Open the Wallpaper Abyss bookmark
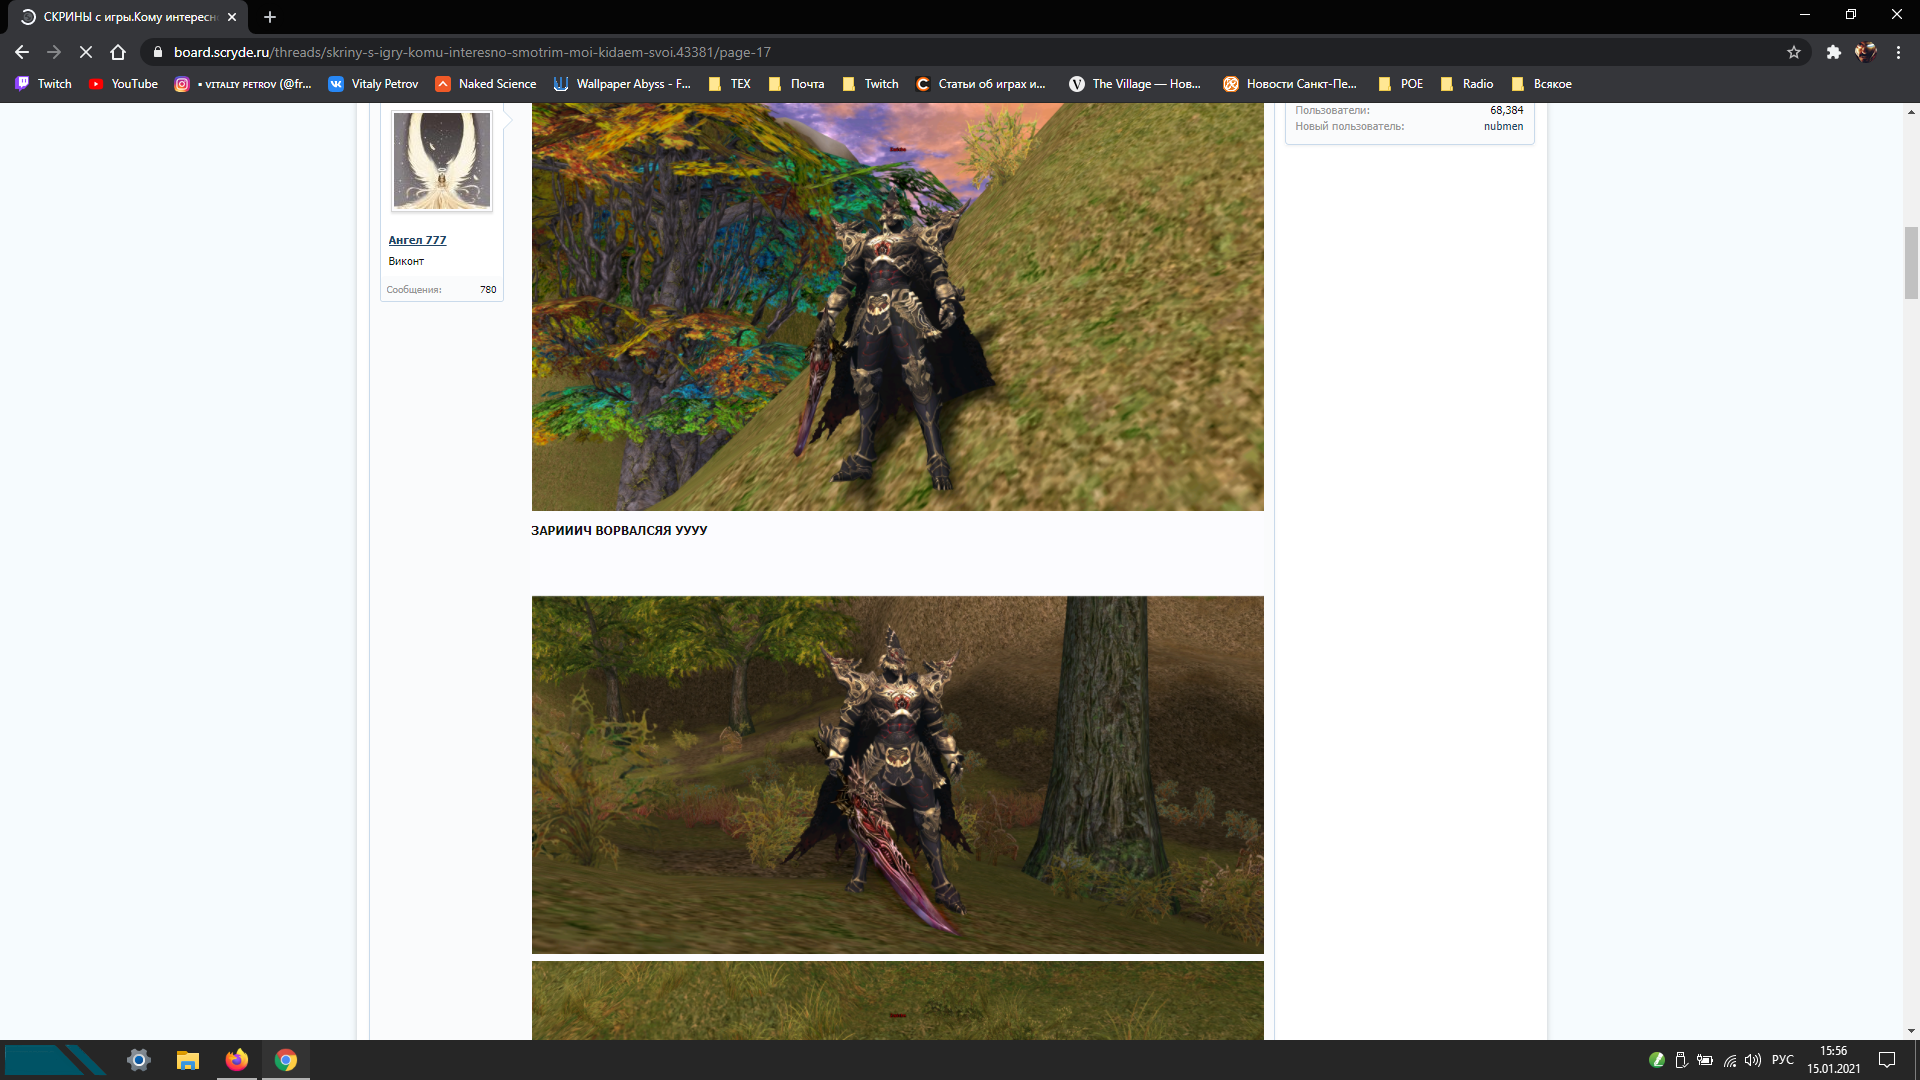Viewport: 1920px width, 1080px height. point(622,84)
